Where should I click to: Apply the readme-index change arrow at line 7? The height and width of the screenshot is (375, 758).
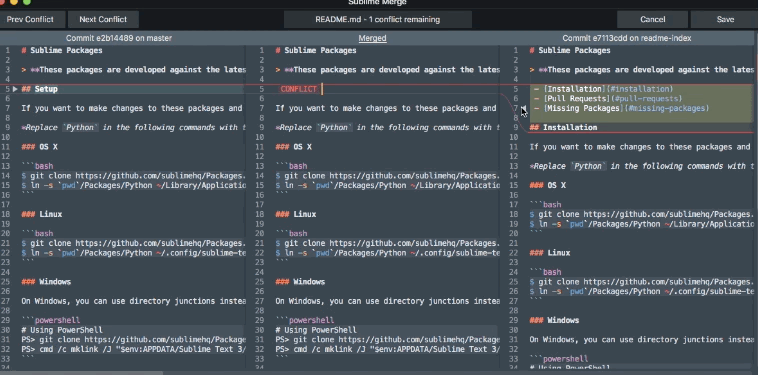(x=523, y=108)
